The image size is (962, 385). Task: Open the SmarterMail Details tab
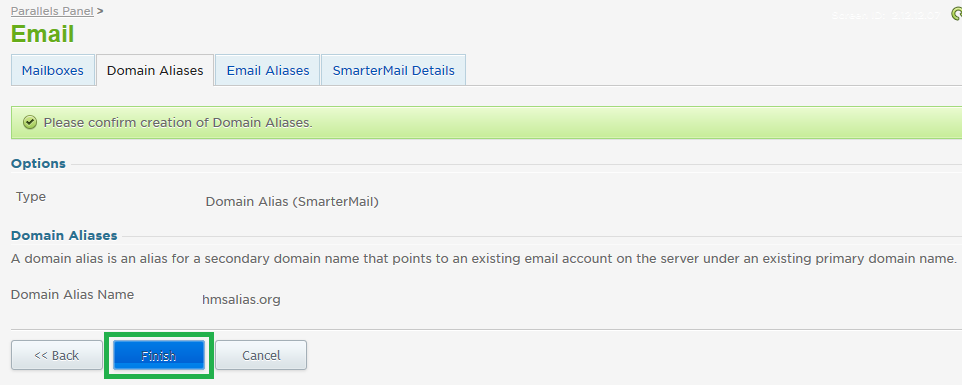click(393, 71)
